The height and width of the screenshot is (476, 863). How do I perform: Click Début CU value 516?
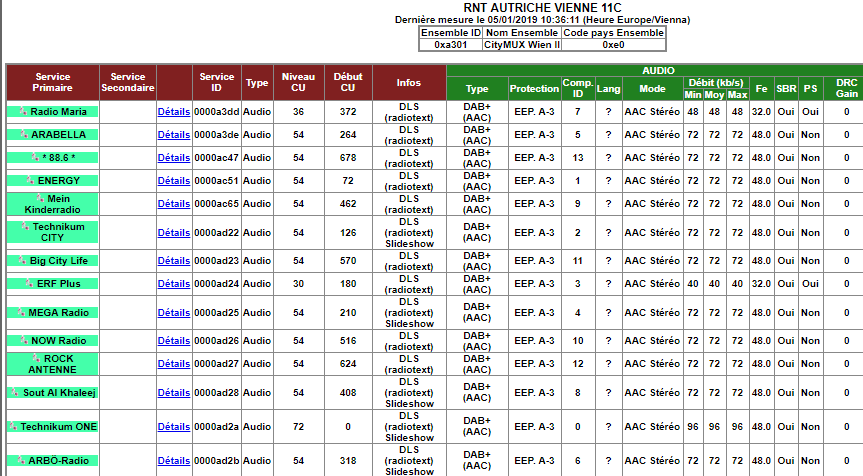348,341
